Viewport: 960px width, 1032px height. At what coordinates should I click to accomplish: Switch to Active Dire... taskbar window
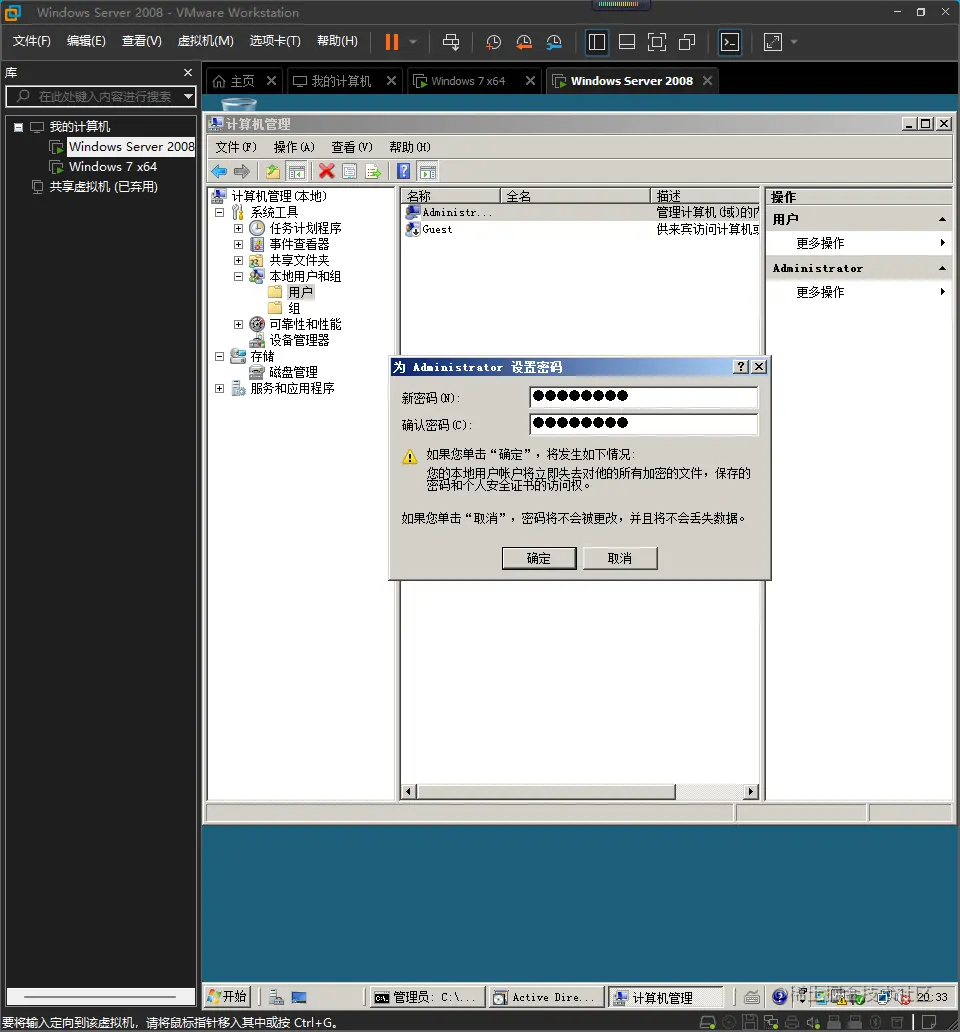click(547, 998)
